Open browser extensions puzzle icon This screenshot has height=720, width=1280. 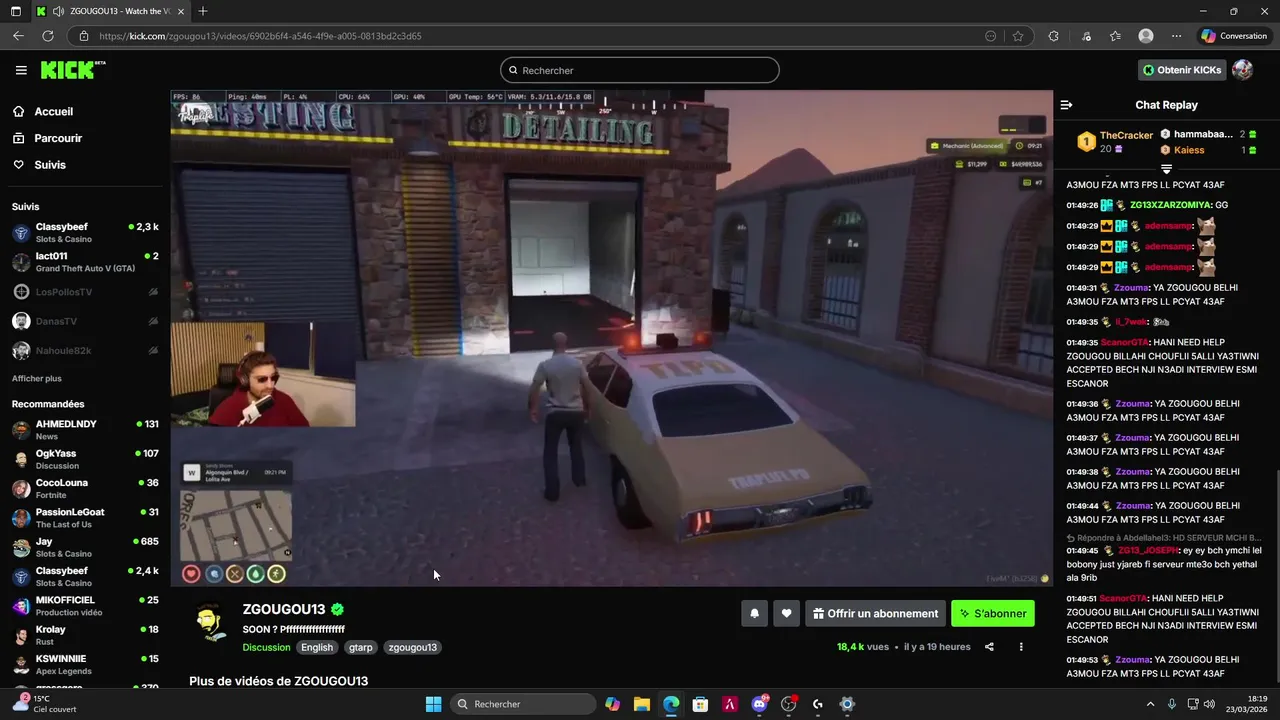coord(1053,36)
